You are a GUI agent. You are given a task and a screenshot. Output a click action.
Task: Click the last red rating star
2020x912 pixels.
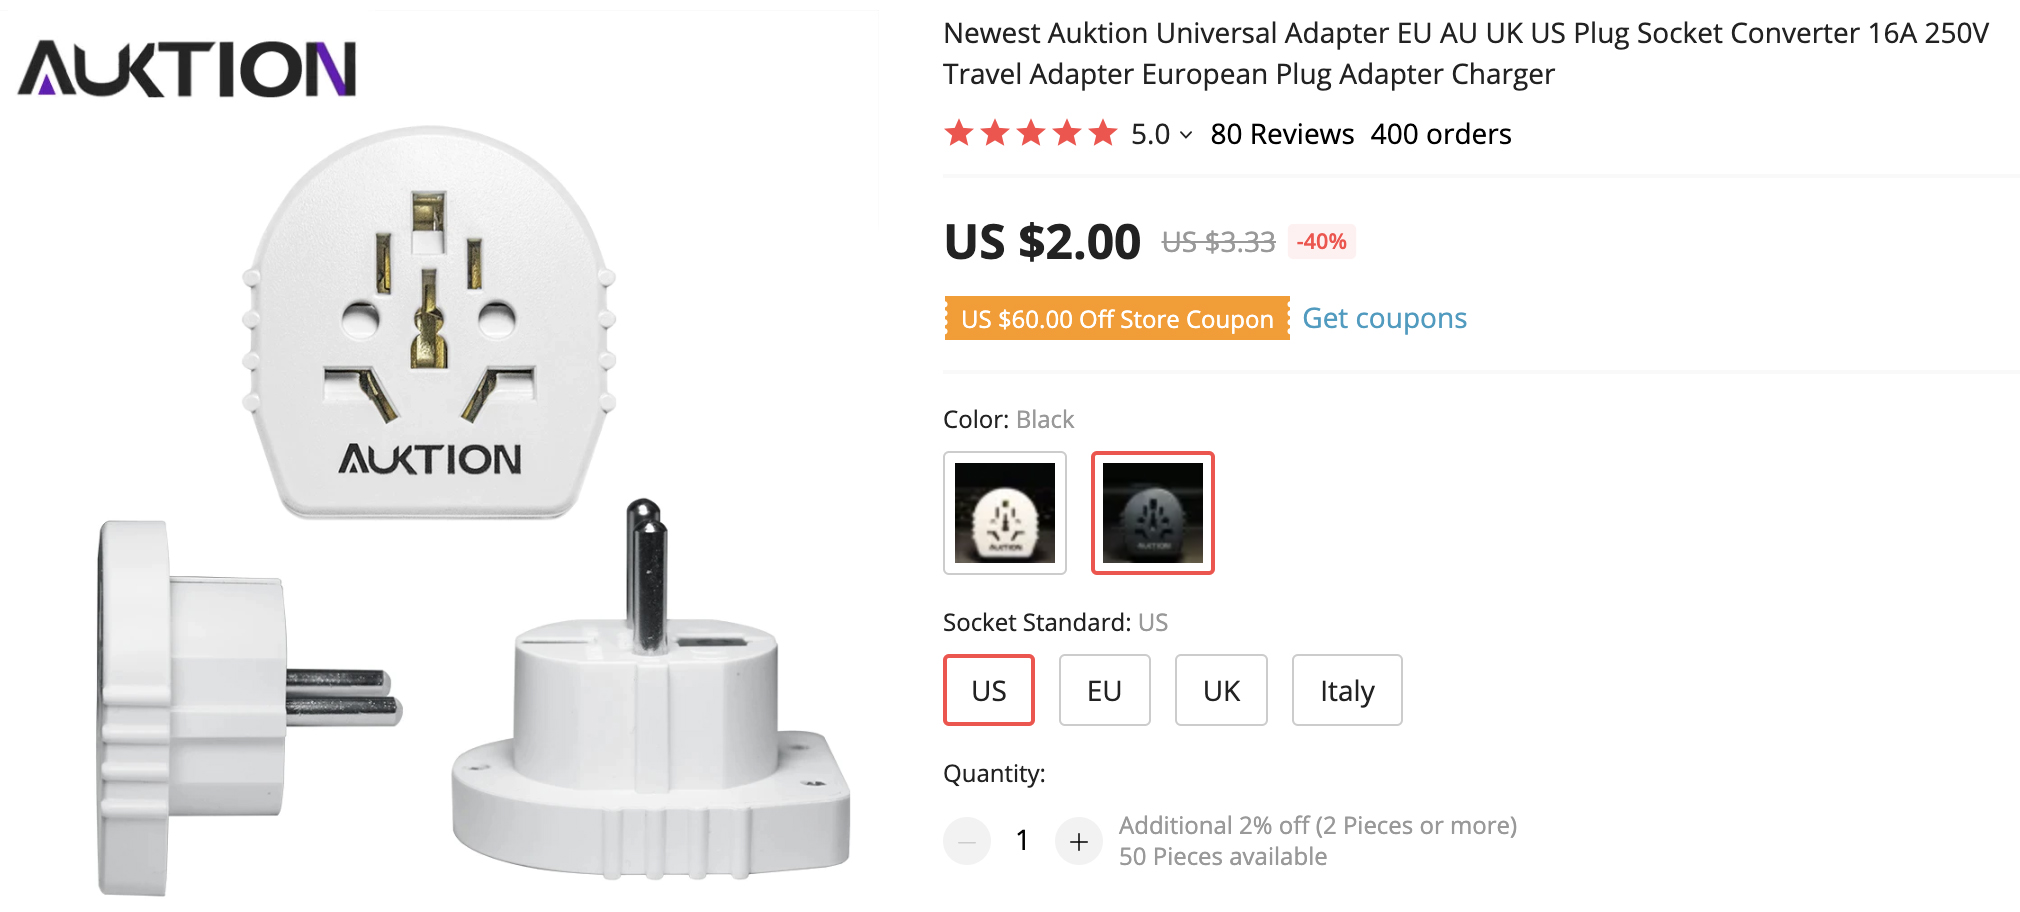coord(1103,133)
